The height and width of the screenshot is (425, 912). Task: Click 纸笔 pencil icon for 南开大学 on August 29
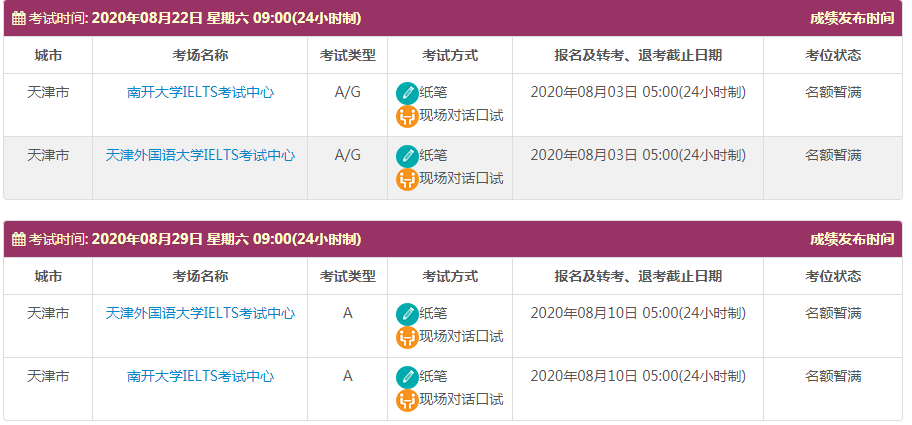[x=407, y=377]
